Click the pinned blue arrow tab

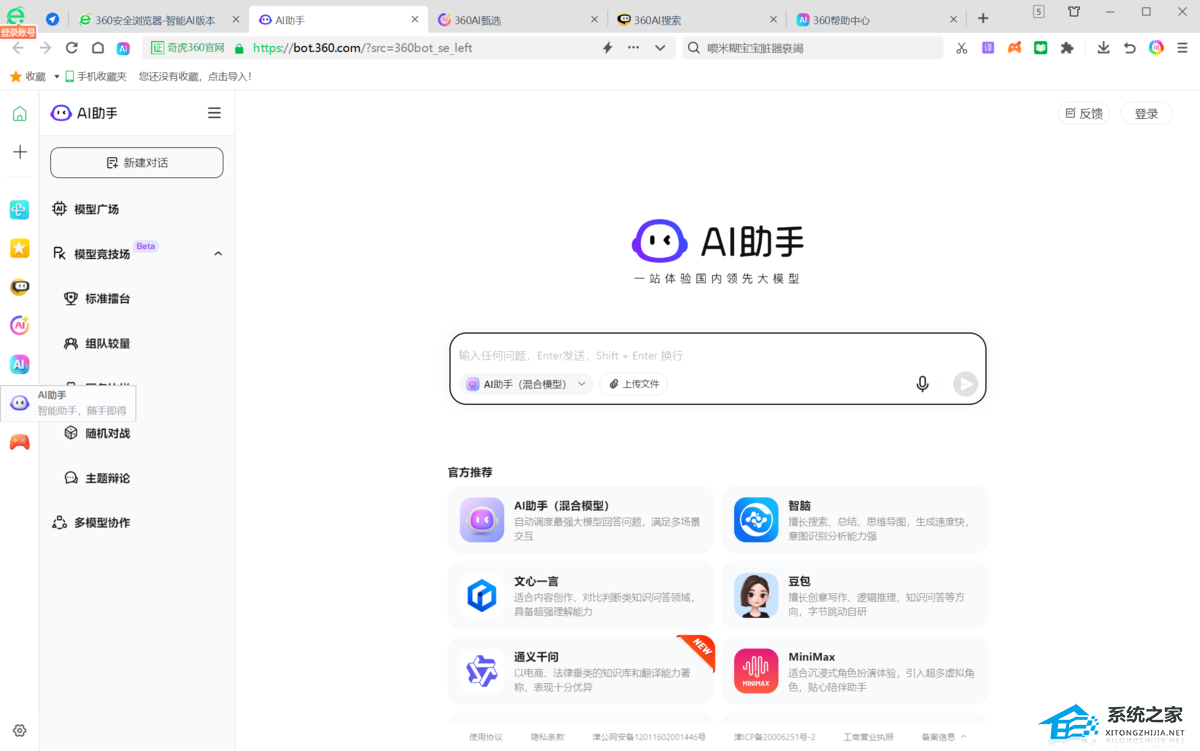(x=52, y=19)
